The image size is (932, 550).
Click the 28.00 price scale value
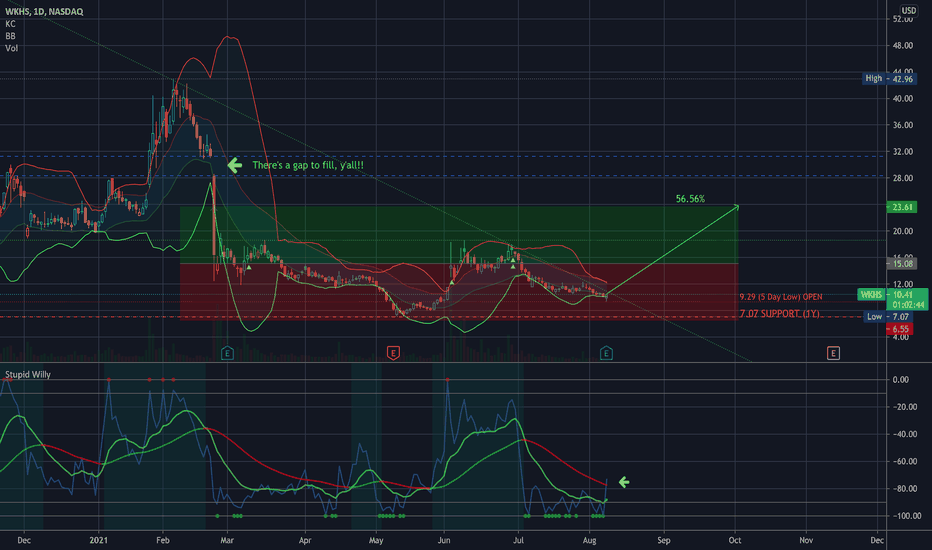tap(902, 178)
